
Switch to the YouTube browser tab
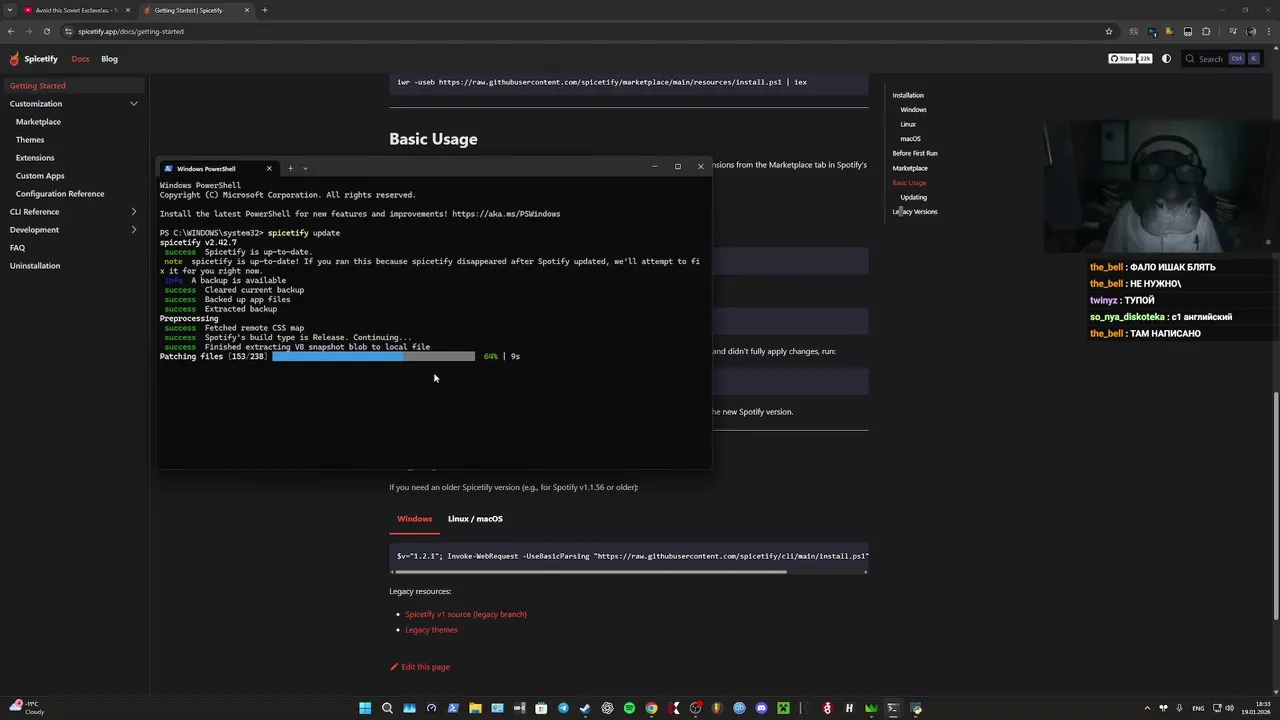click(76, 10)
